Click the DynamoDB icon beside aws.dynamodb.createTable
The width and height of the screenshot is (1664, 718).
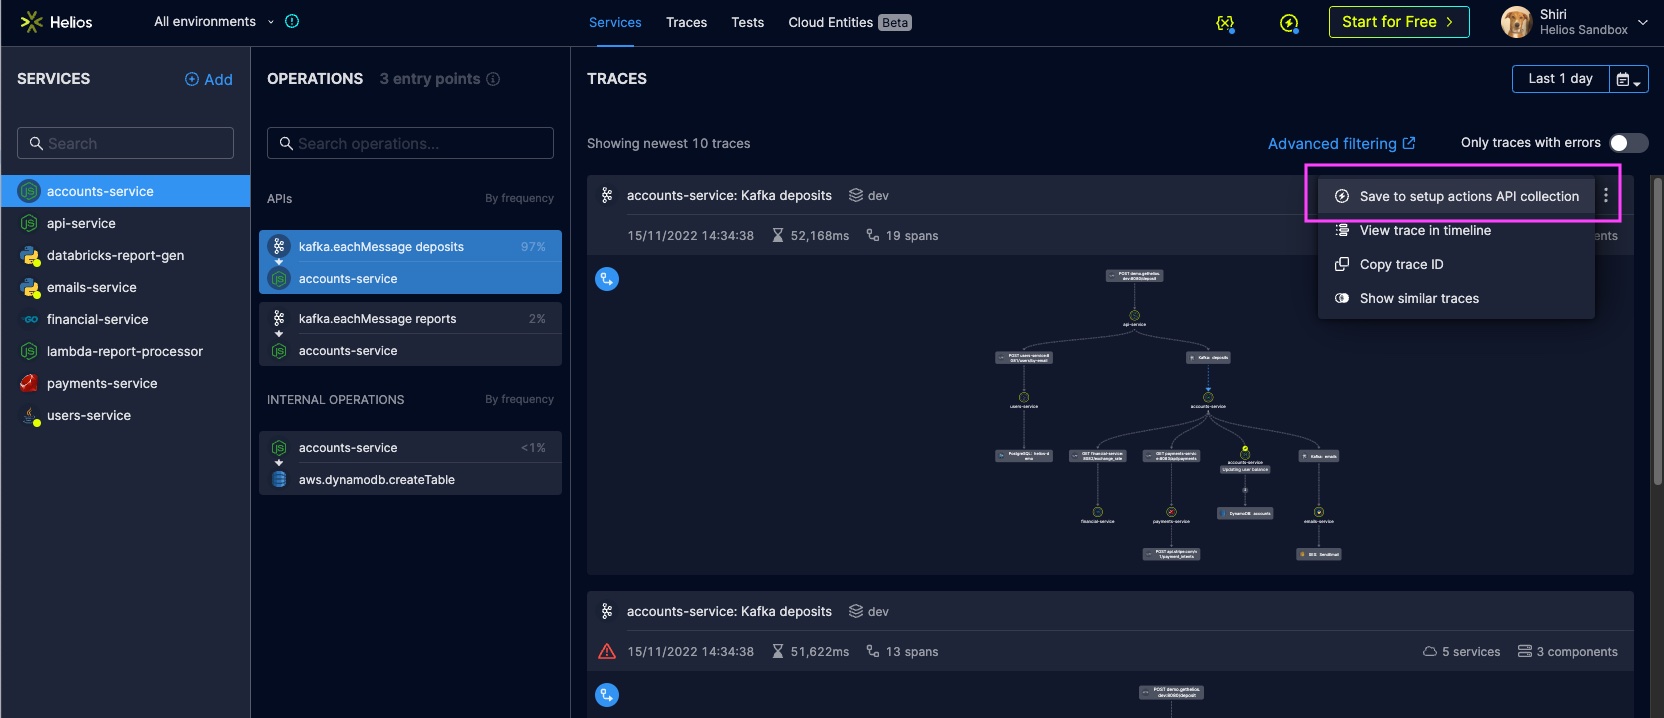coord(279,479)
